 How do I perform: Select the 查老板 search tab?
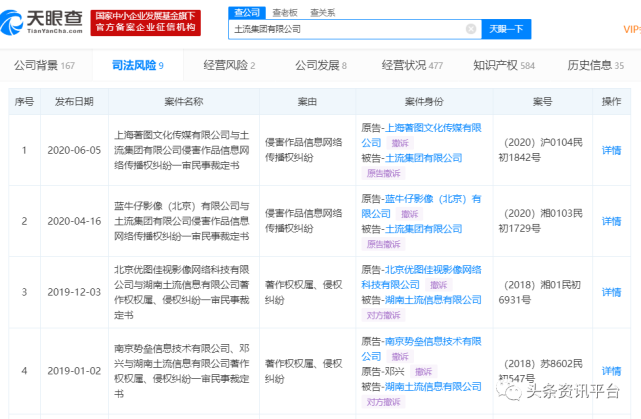point(283,12)
